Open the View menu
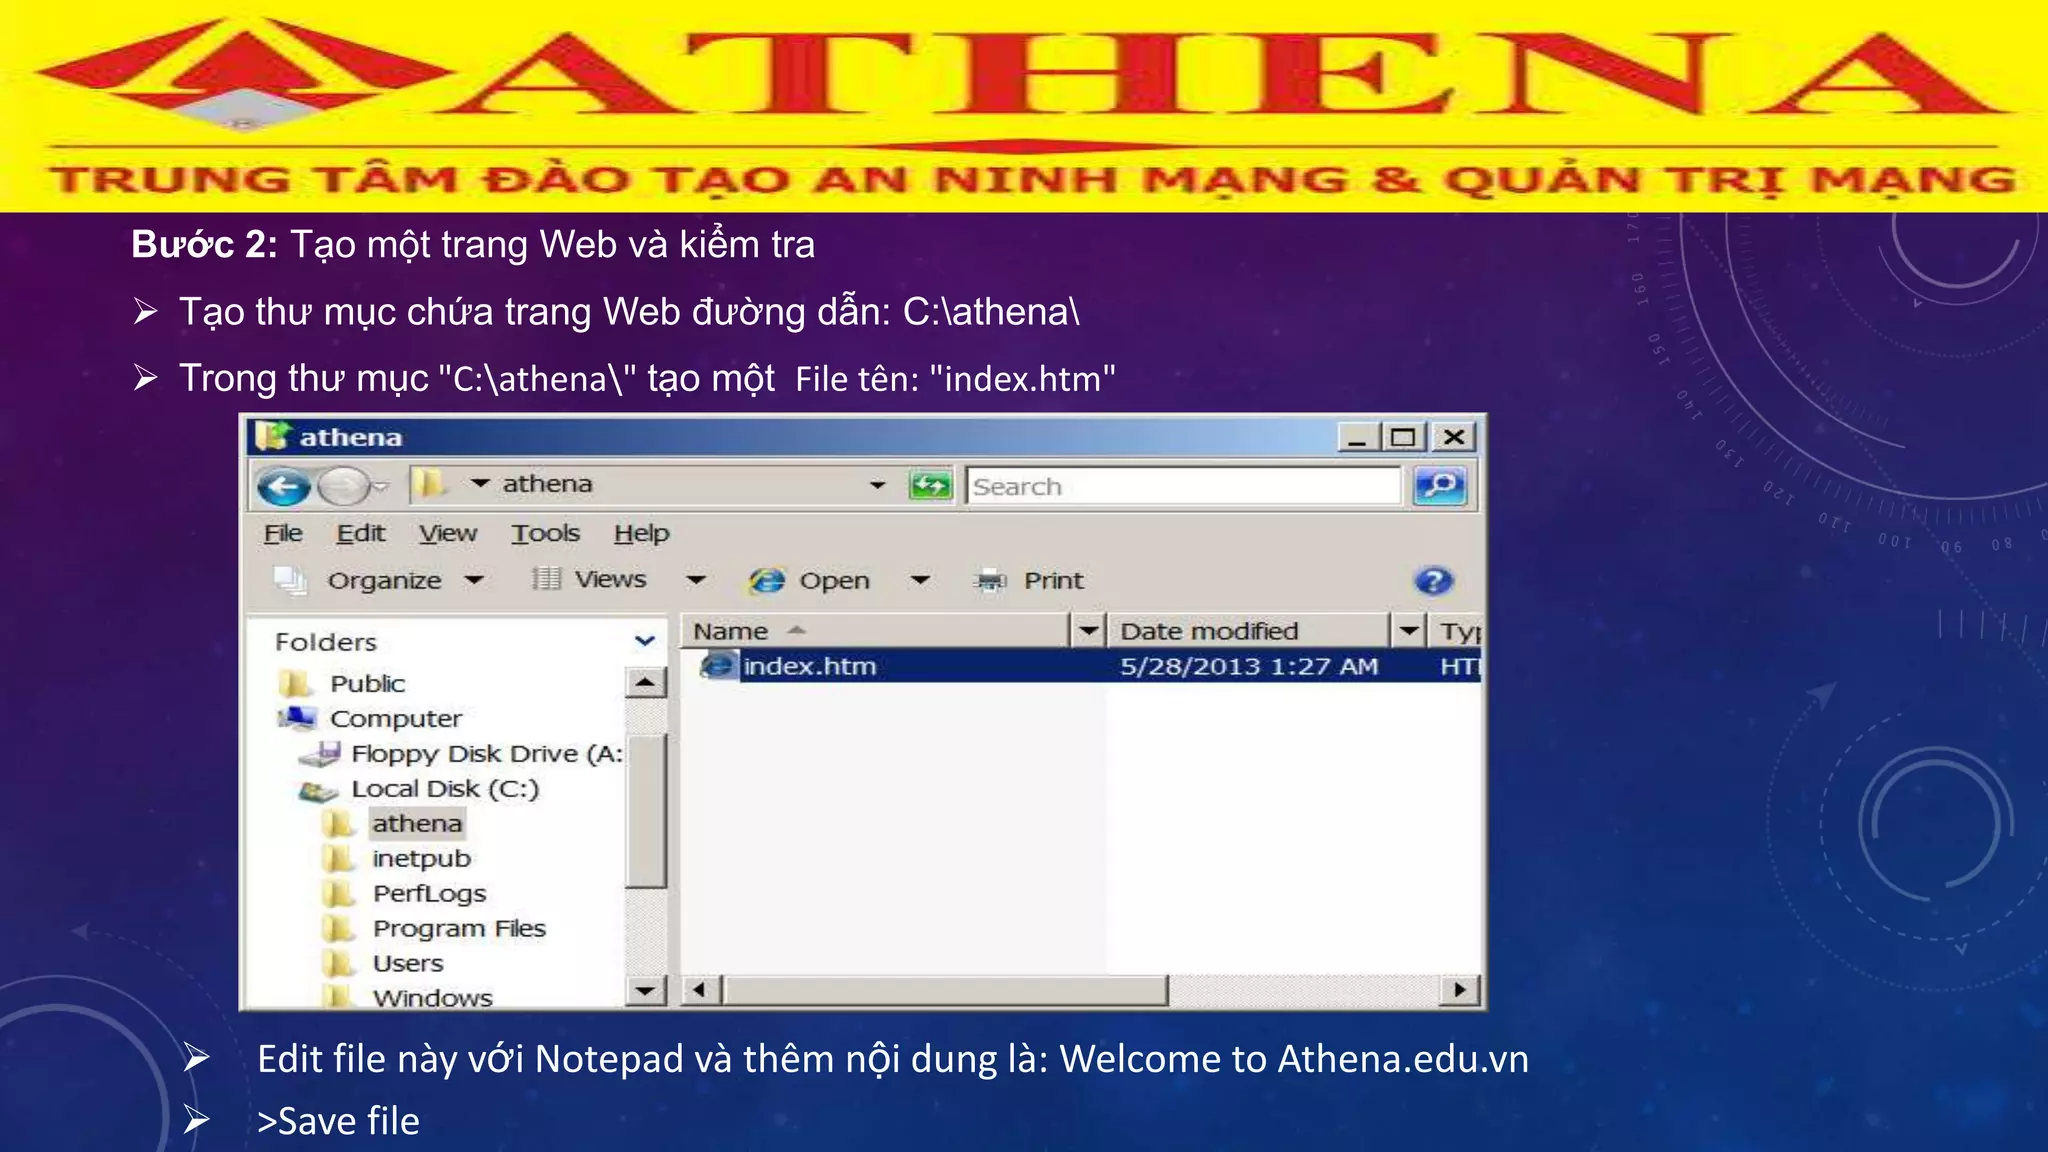 [x=448, y=534]
